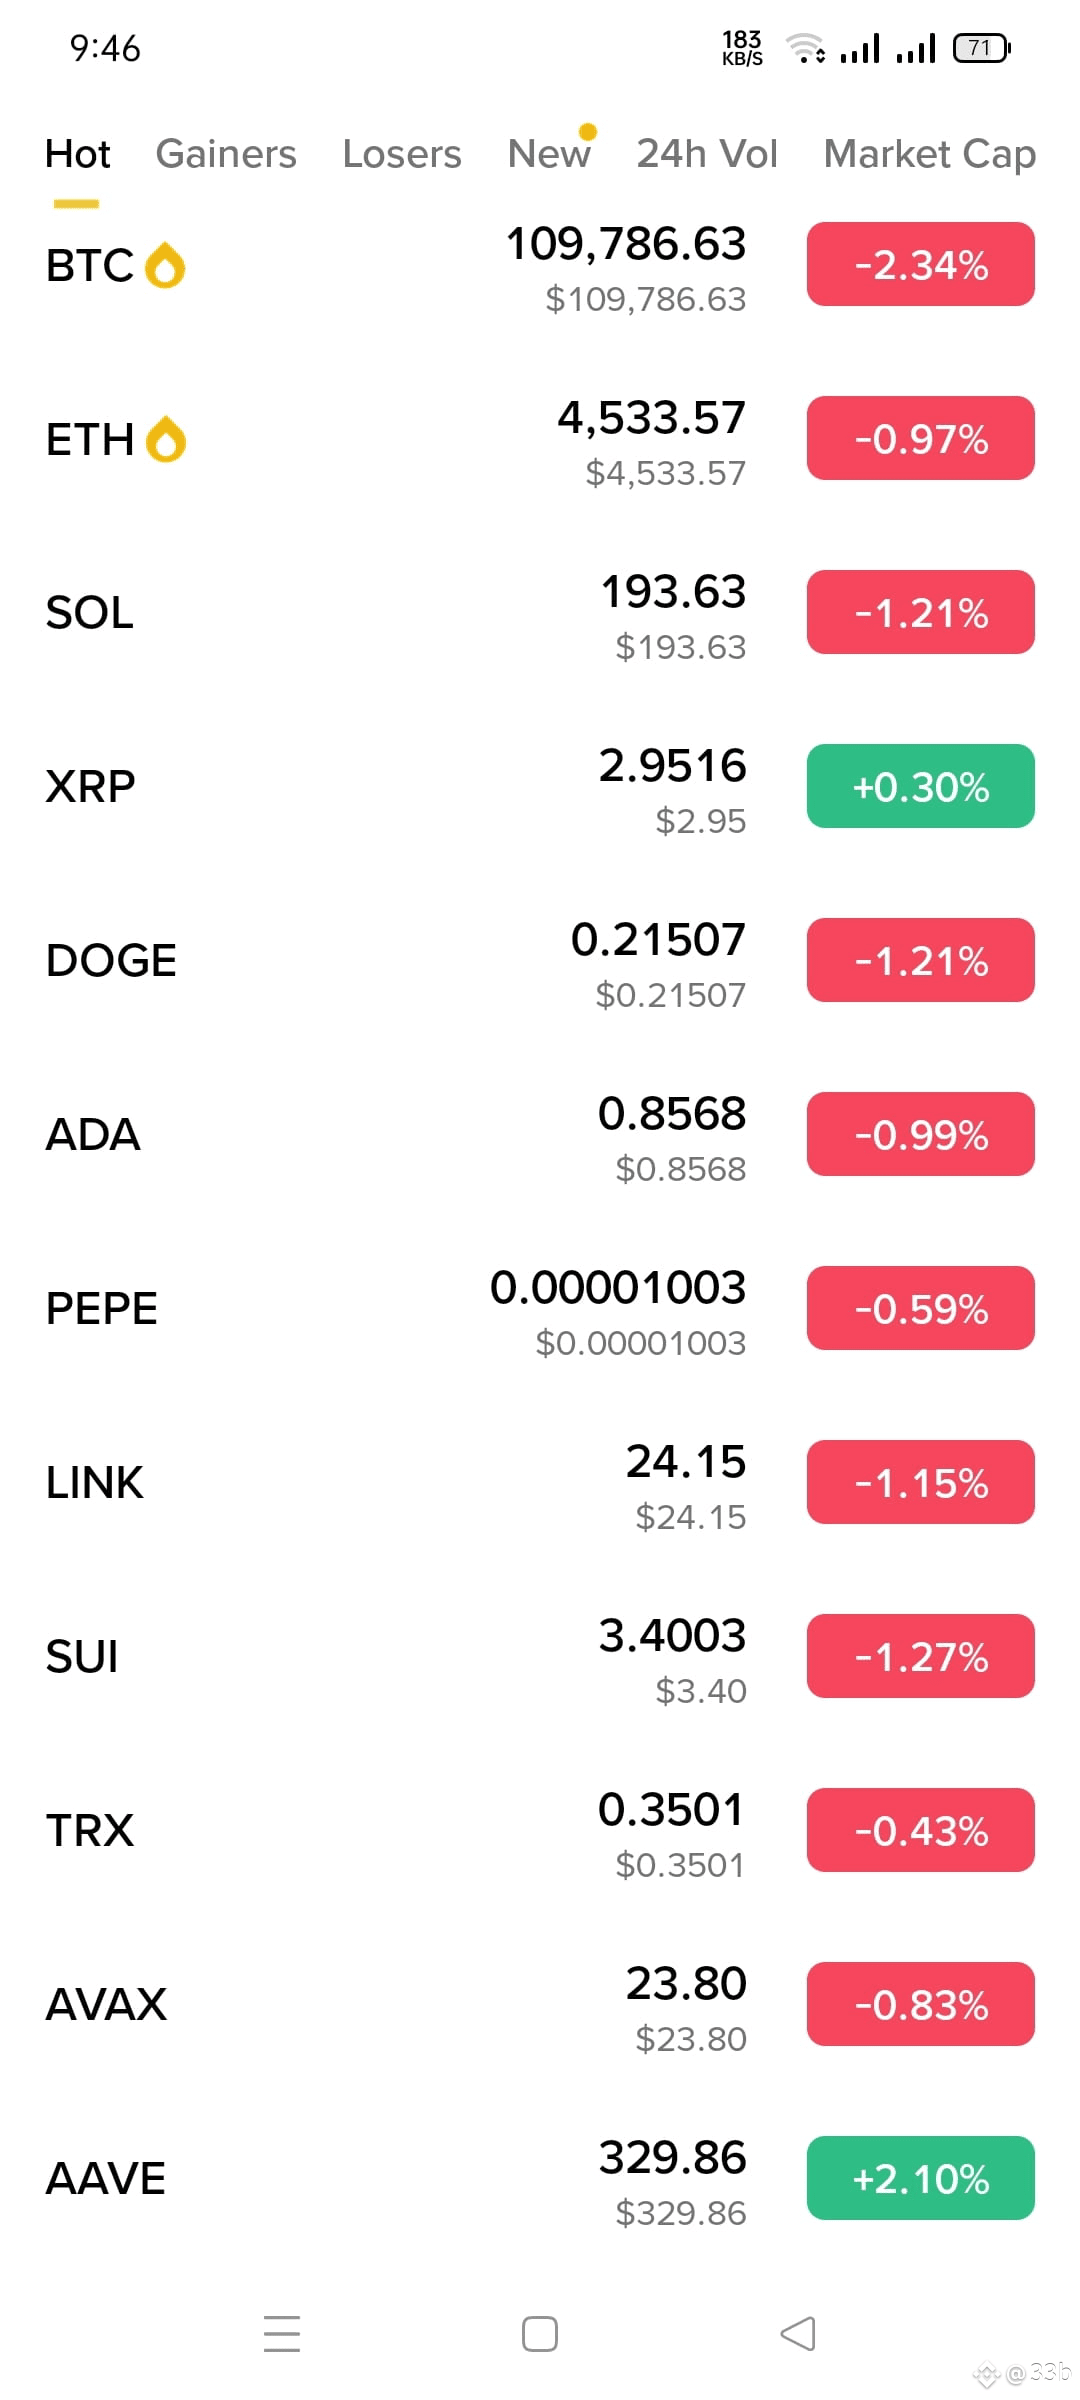Tap the orange dot on New tab
Image resolution: width=1080 pixels, height=2400 pixels.
point(588,131)
